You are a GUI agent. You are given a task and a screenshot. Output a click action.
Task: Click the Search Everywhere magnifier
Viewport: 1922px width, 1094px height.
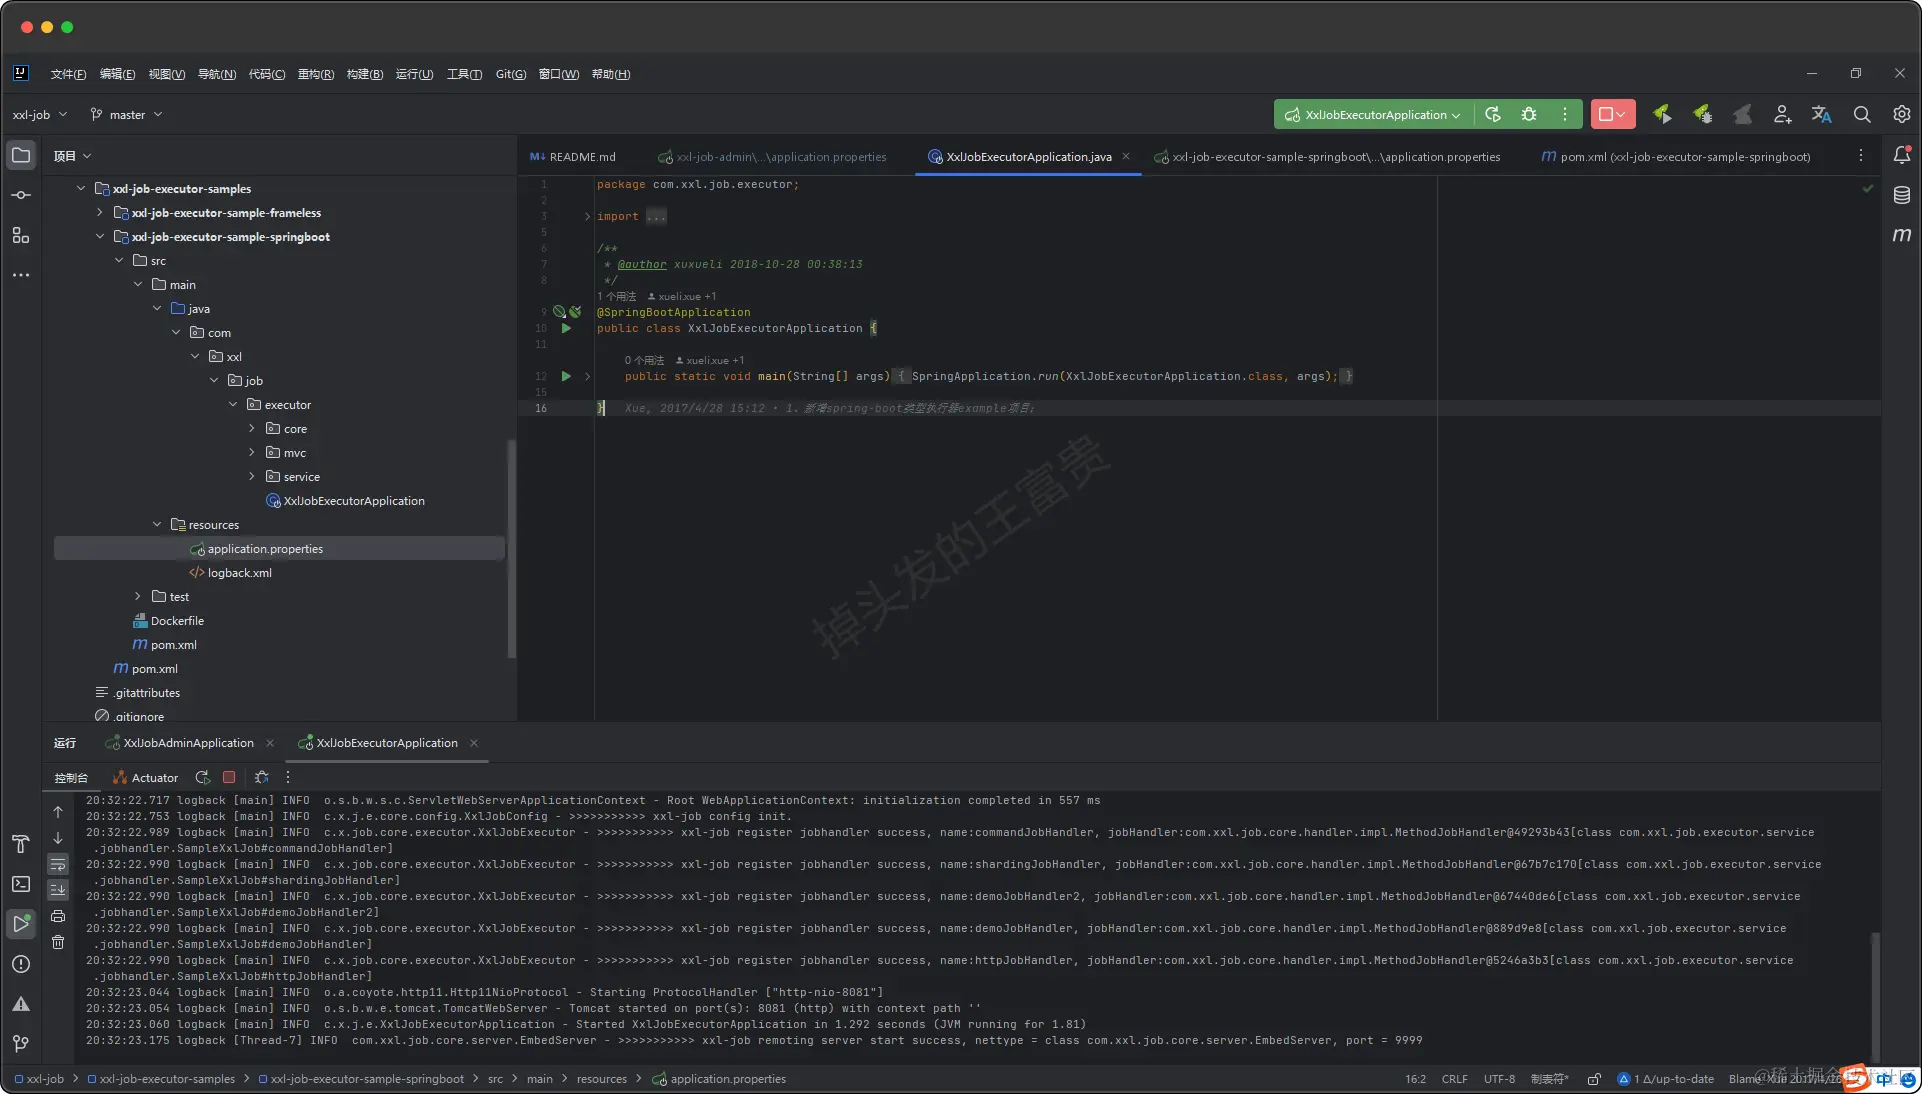pos(1861,114)
